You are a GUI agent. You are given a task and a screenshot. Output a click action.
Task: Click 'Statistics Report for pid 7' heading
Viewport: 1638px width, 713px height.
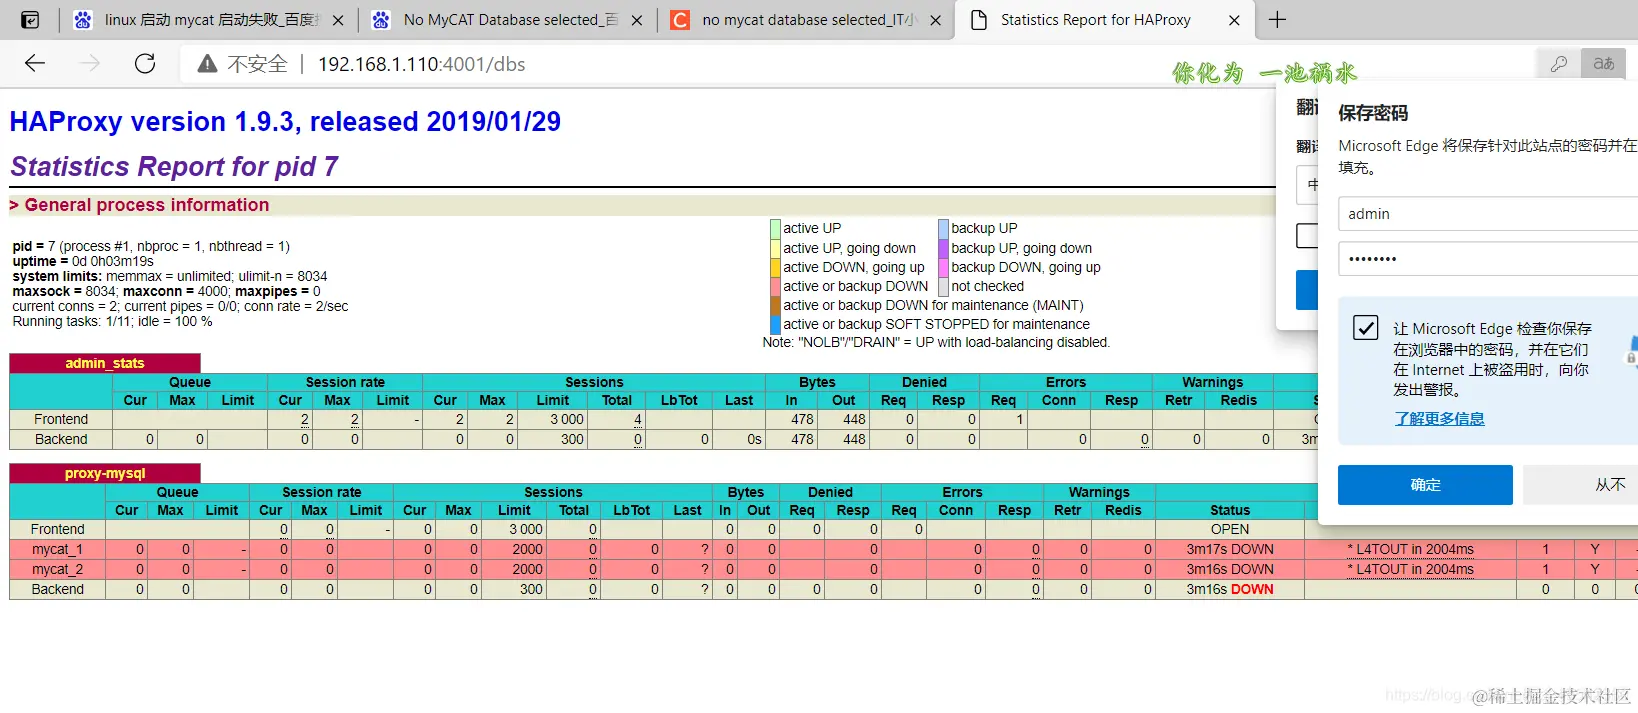174,166
